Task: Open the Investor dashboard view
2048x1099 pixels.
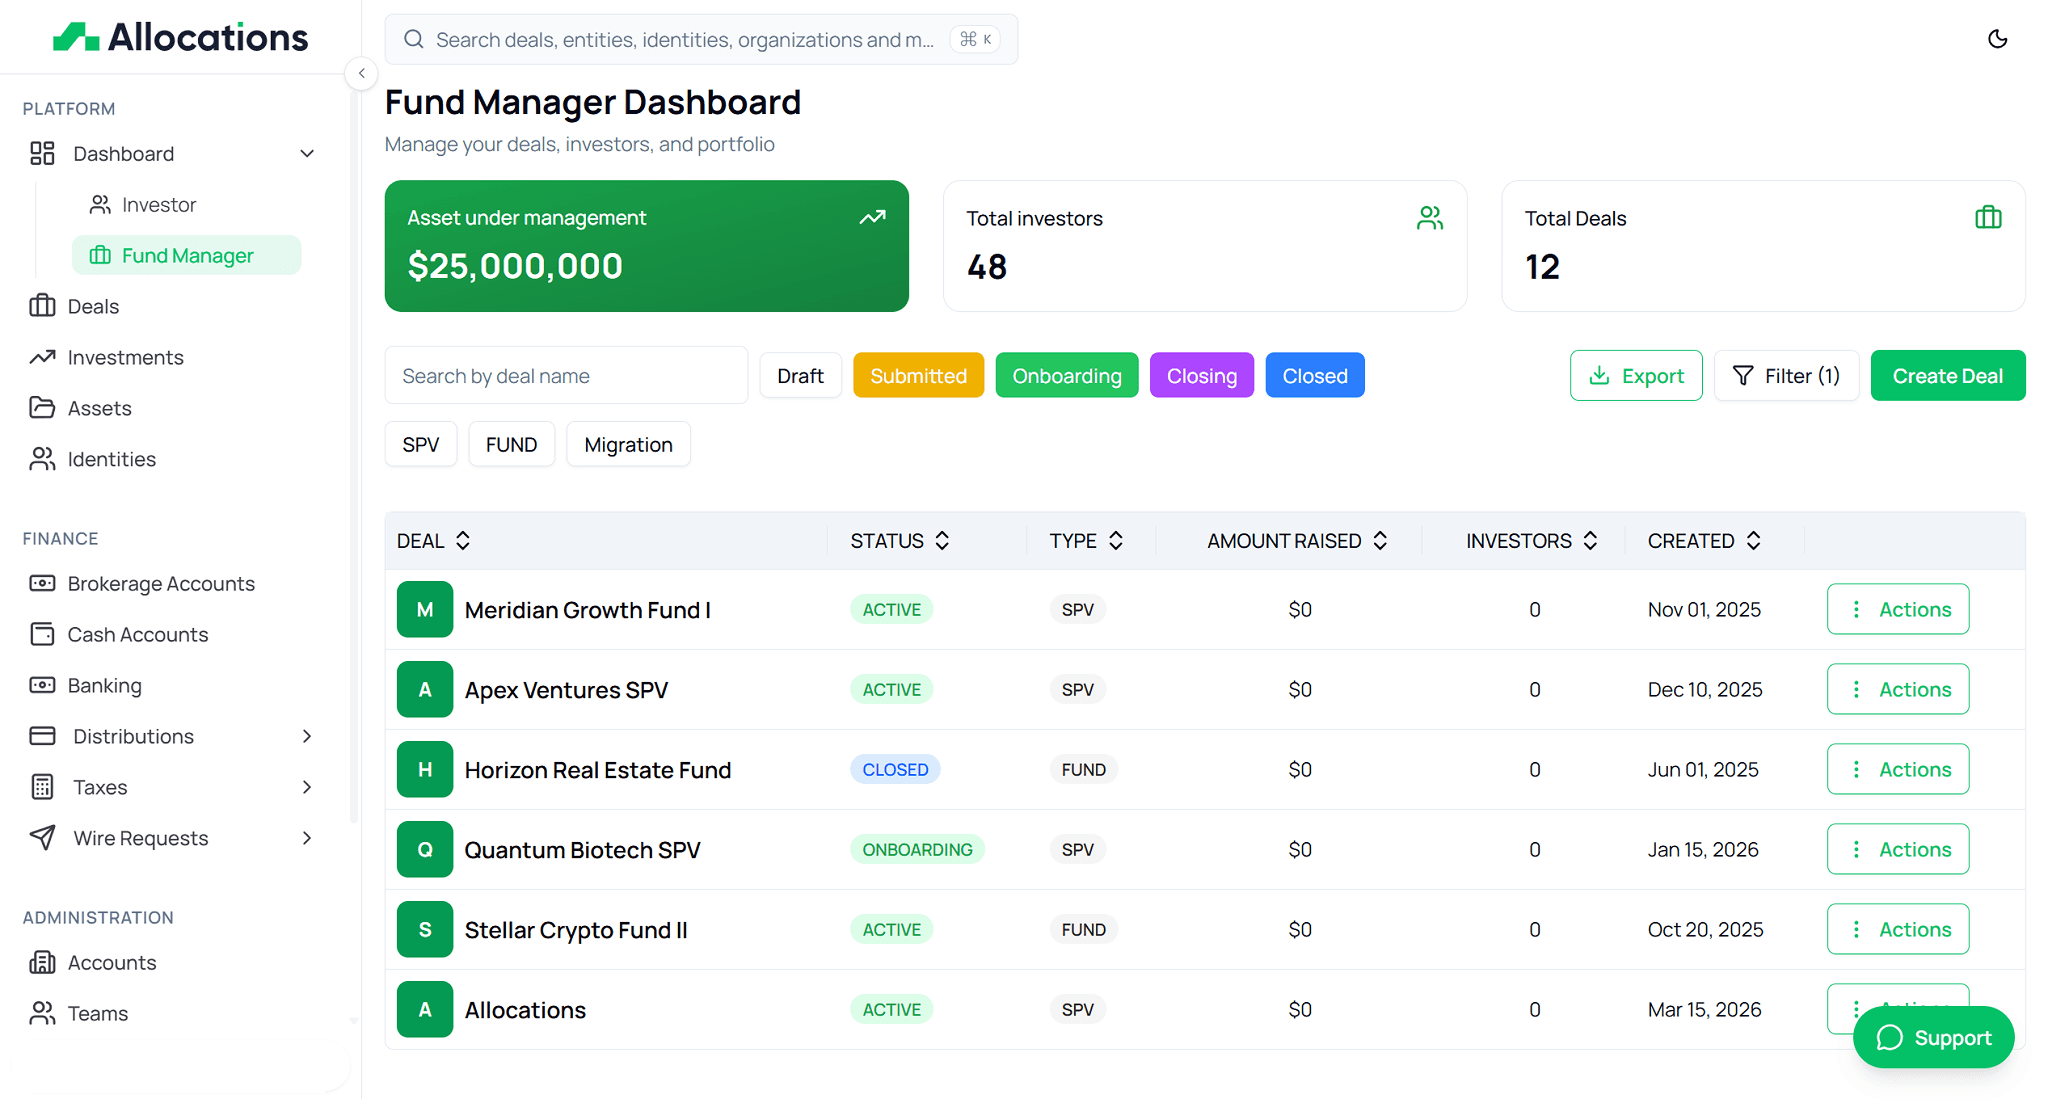Action: point(158,204)
